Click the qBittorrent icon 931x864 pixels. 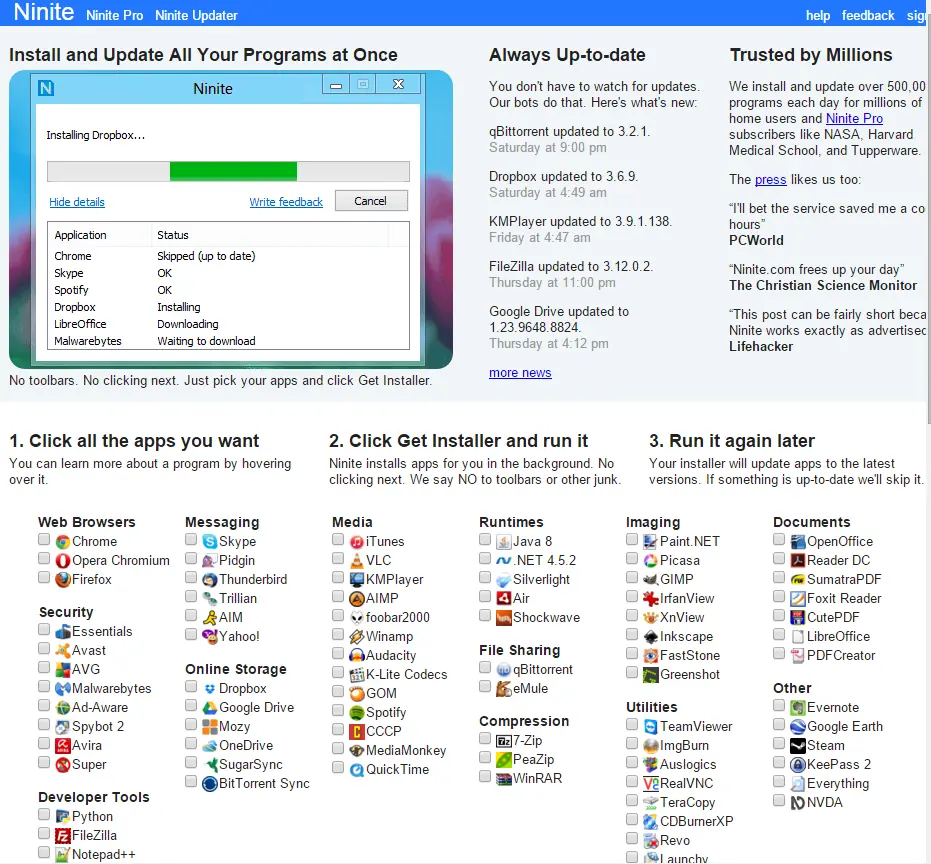click(x=504, y=670)
